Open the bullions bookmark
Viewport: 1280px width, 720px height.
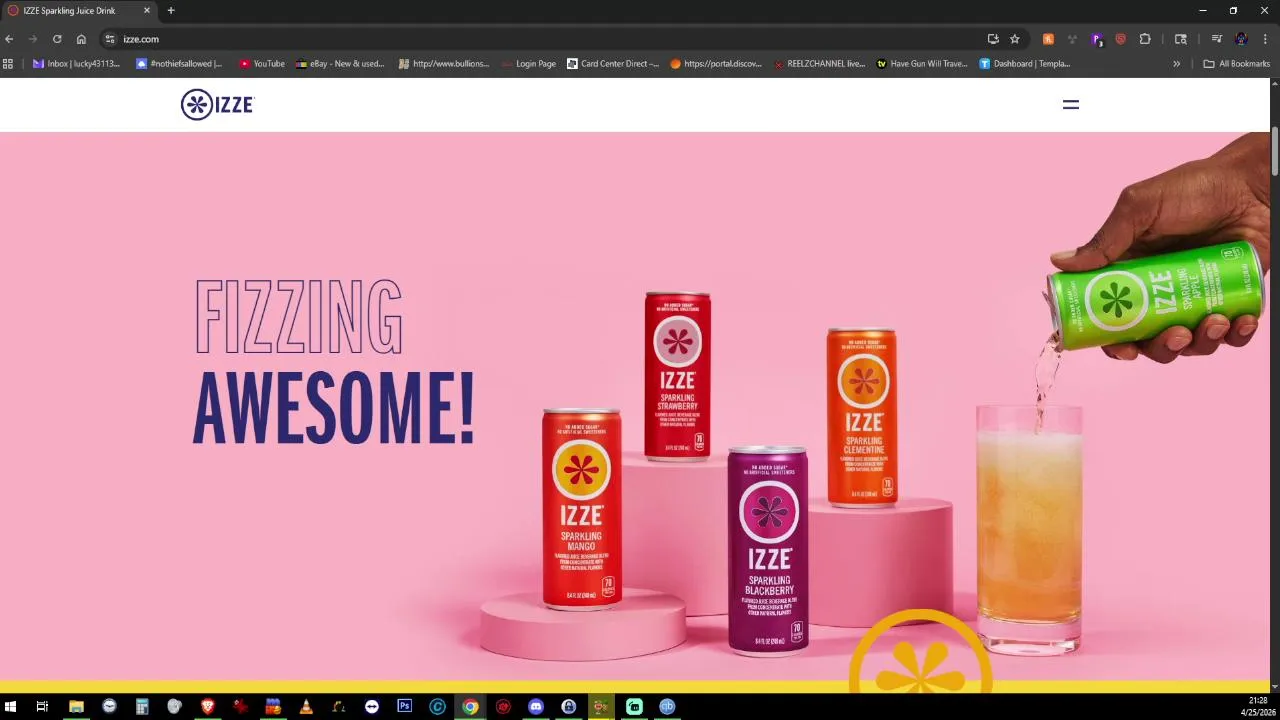444,64
